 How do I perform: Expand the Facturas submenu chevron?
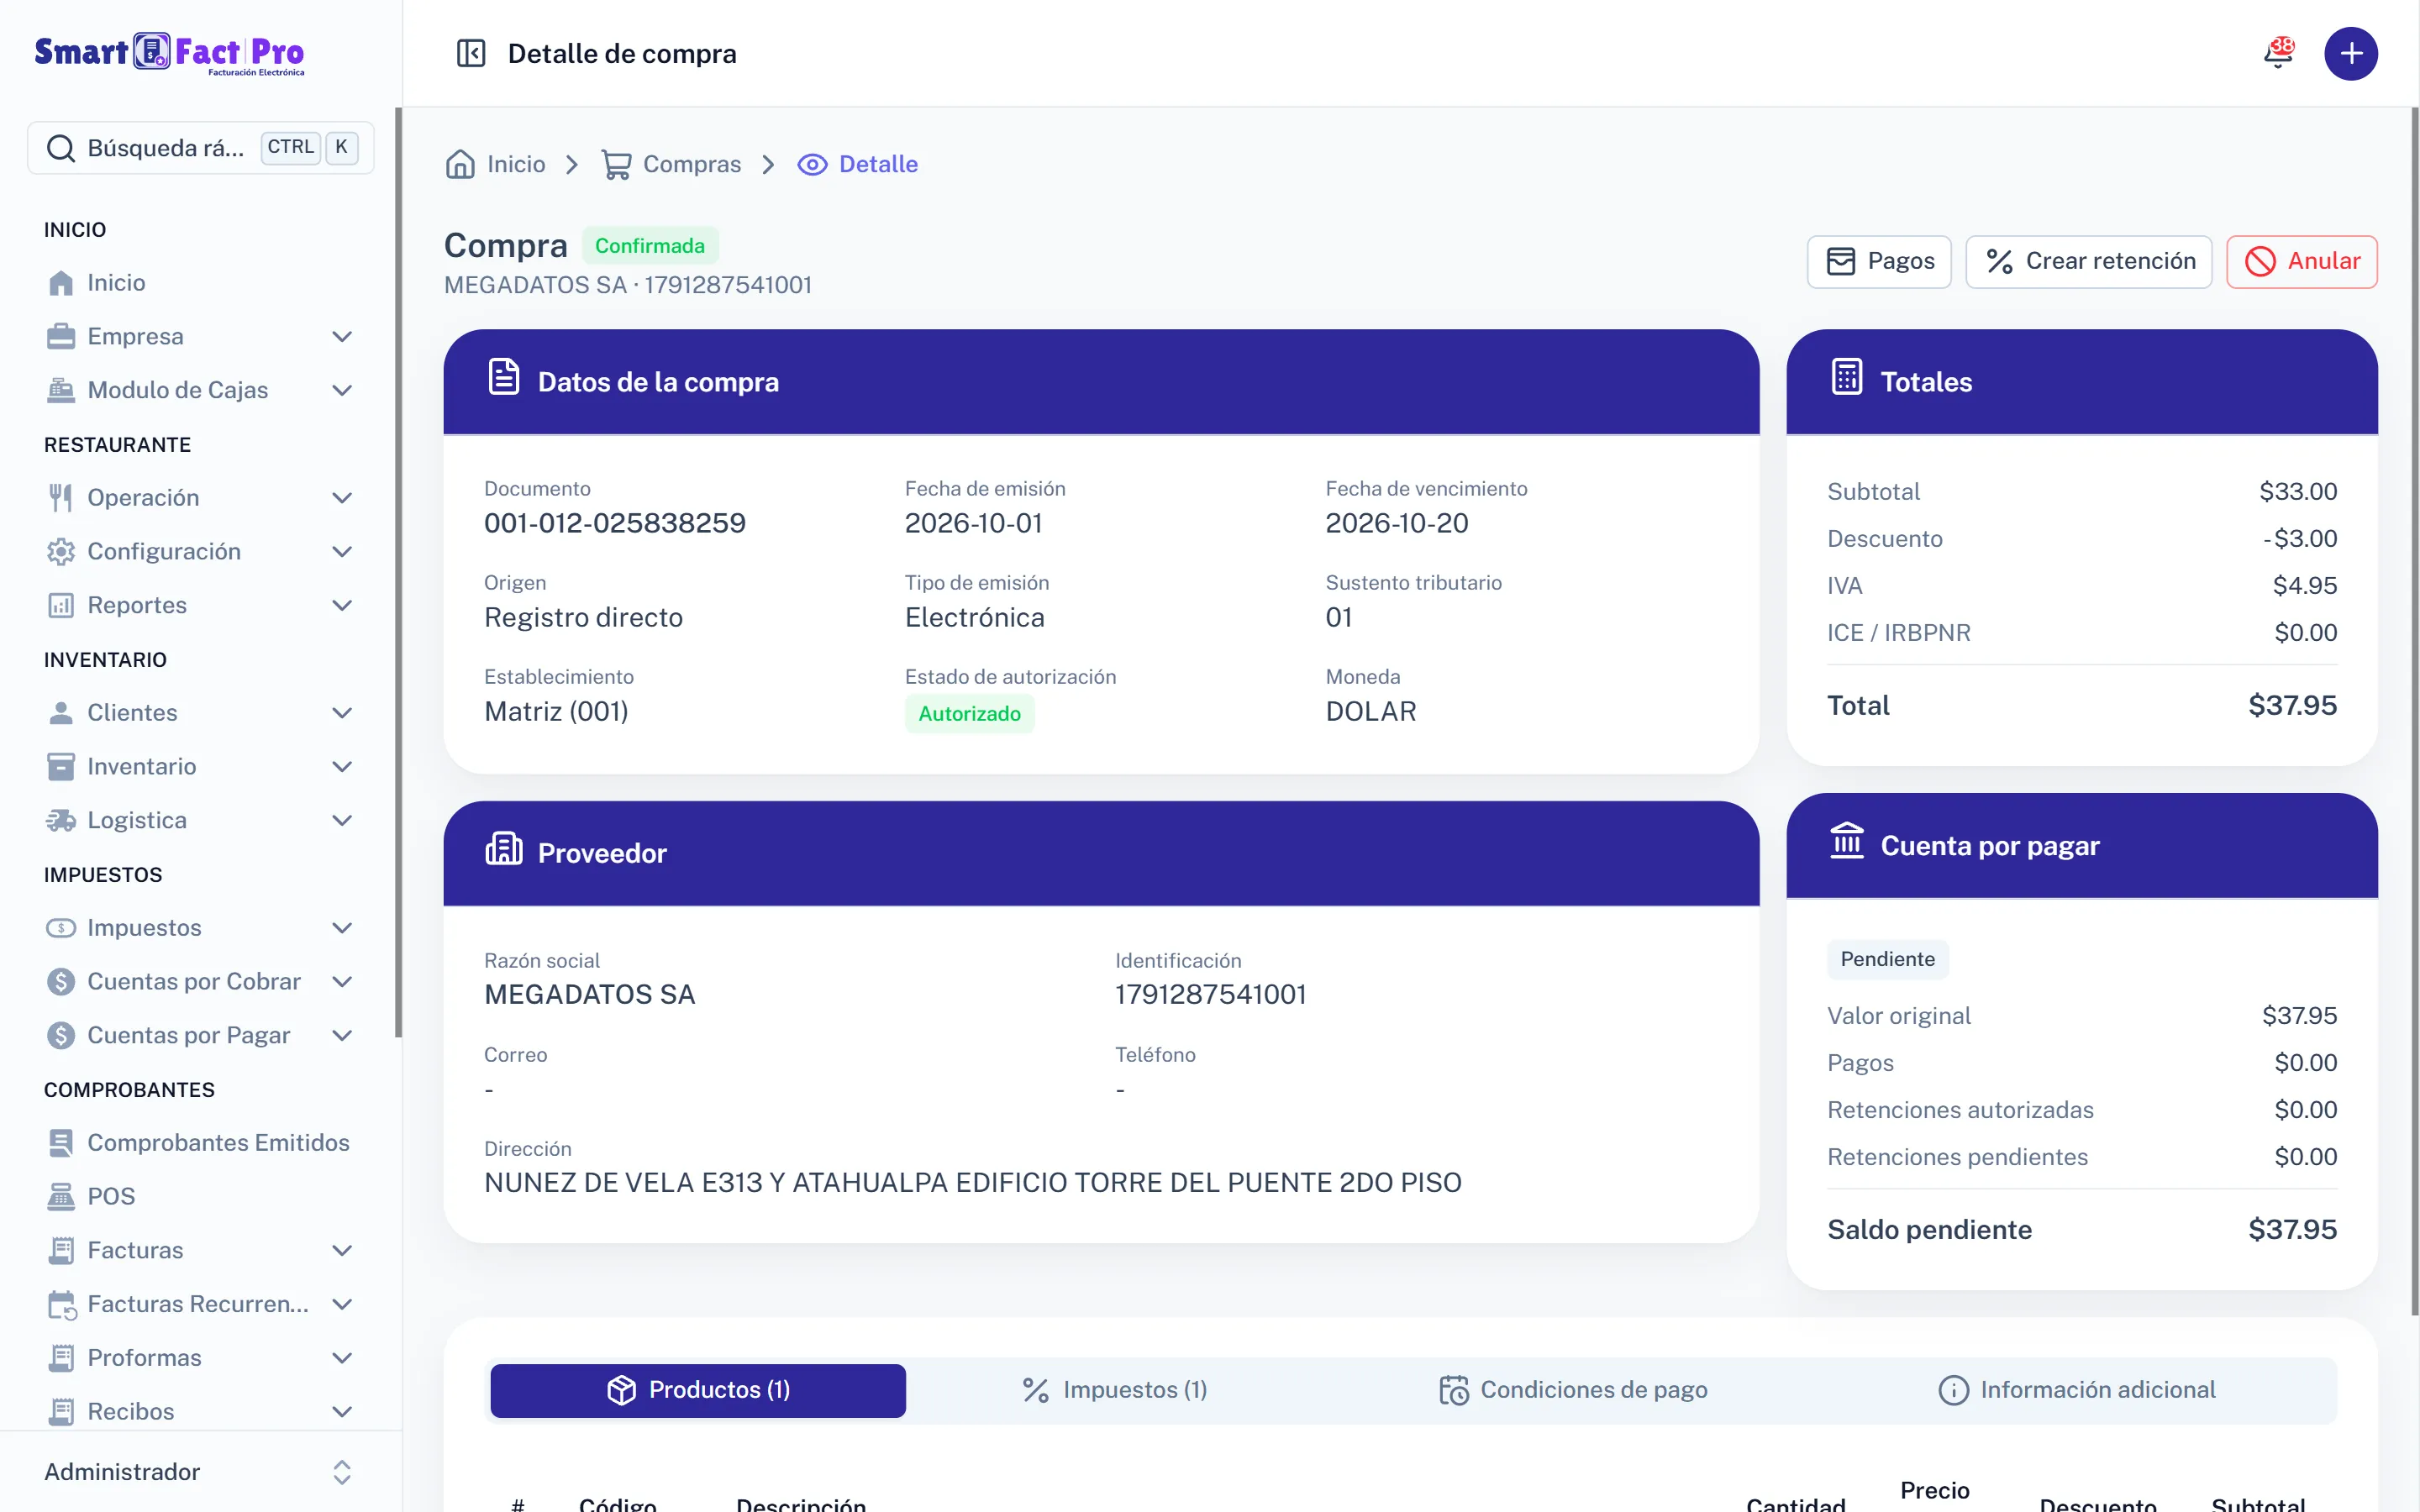pos(342,1250)
